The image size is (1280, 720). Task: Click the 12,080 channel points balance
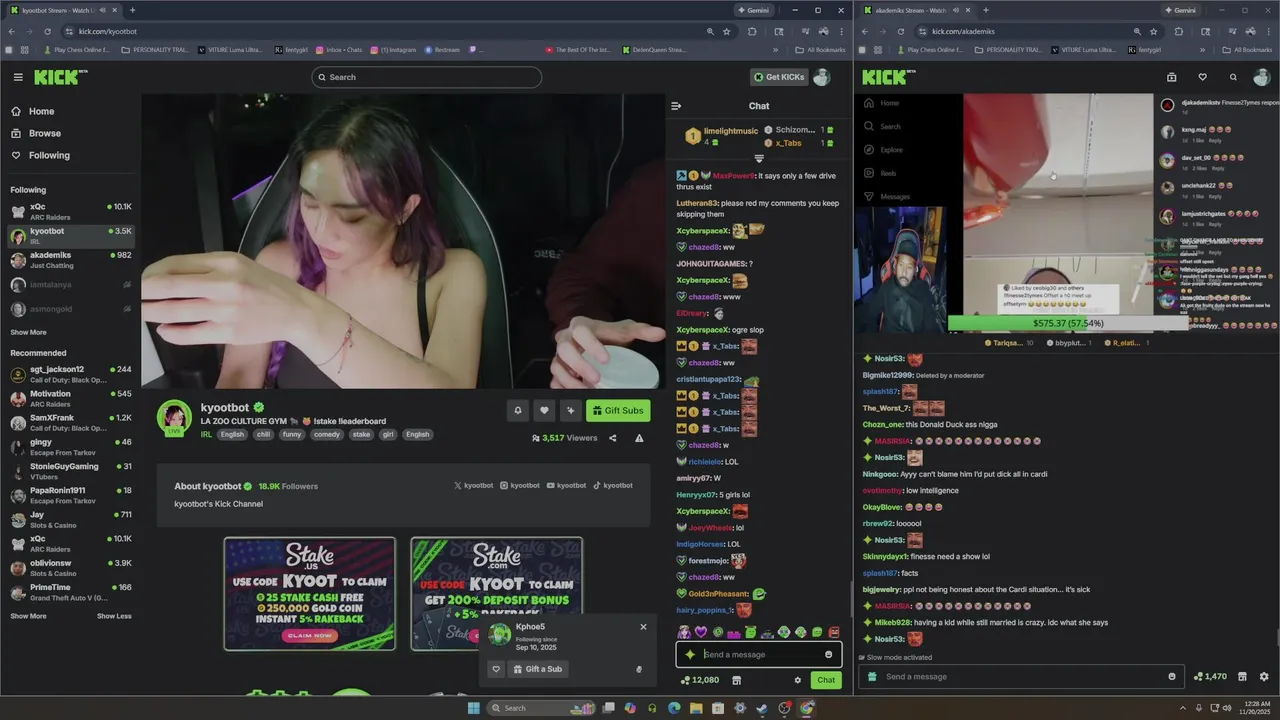699,680
